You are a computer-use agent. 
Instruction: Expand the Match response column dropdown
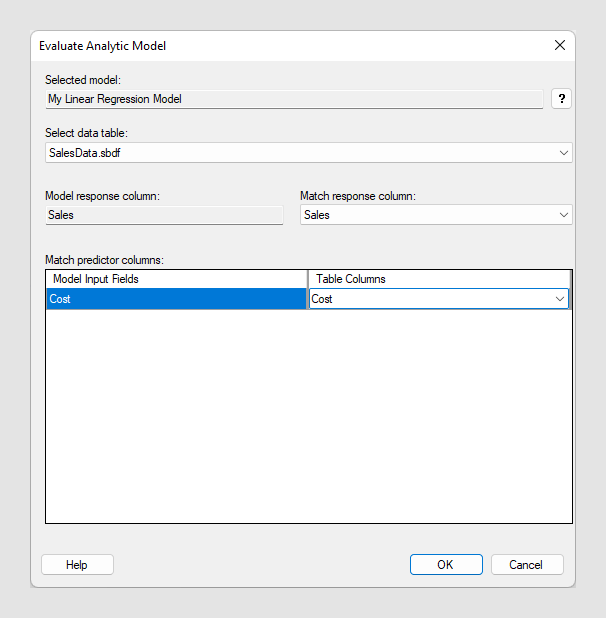pyautogui.click(x=436, y=215)
